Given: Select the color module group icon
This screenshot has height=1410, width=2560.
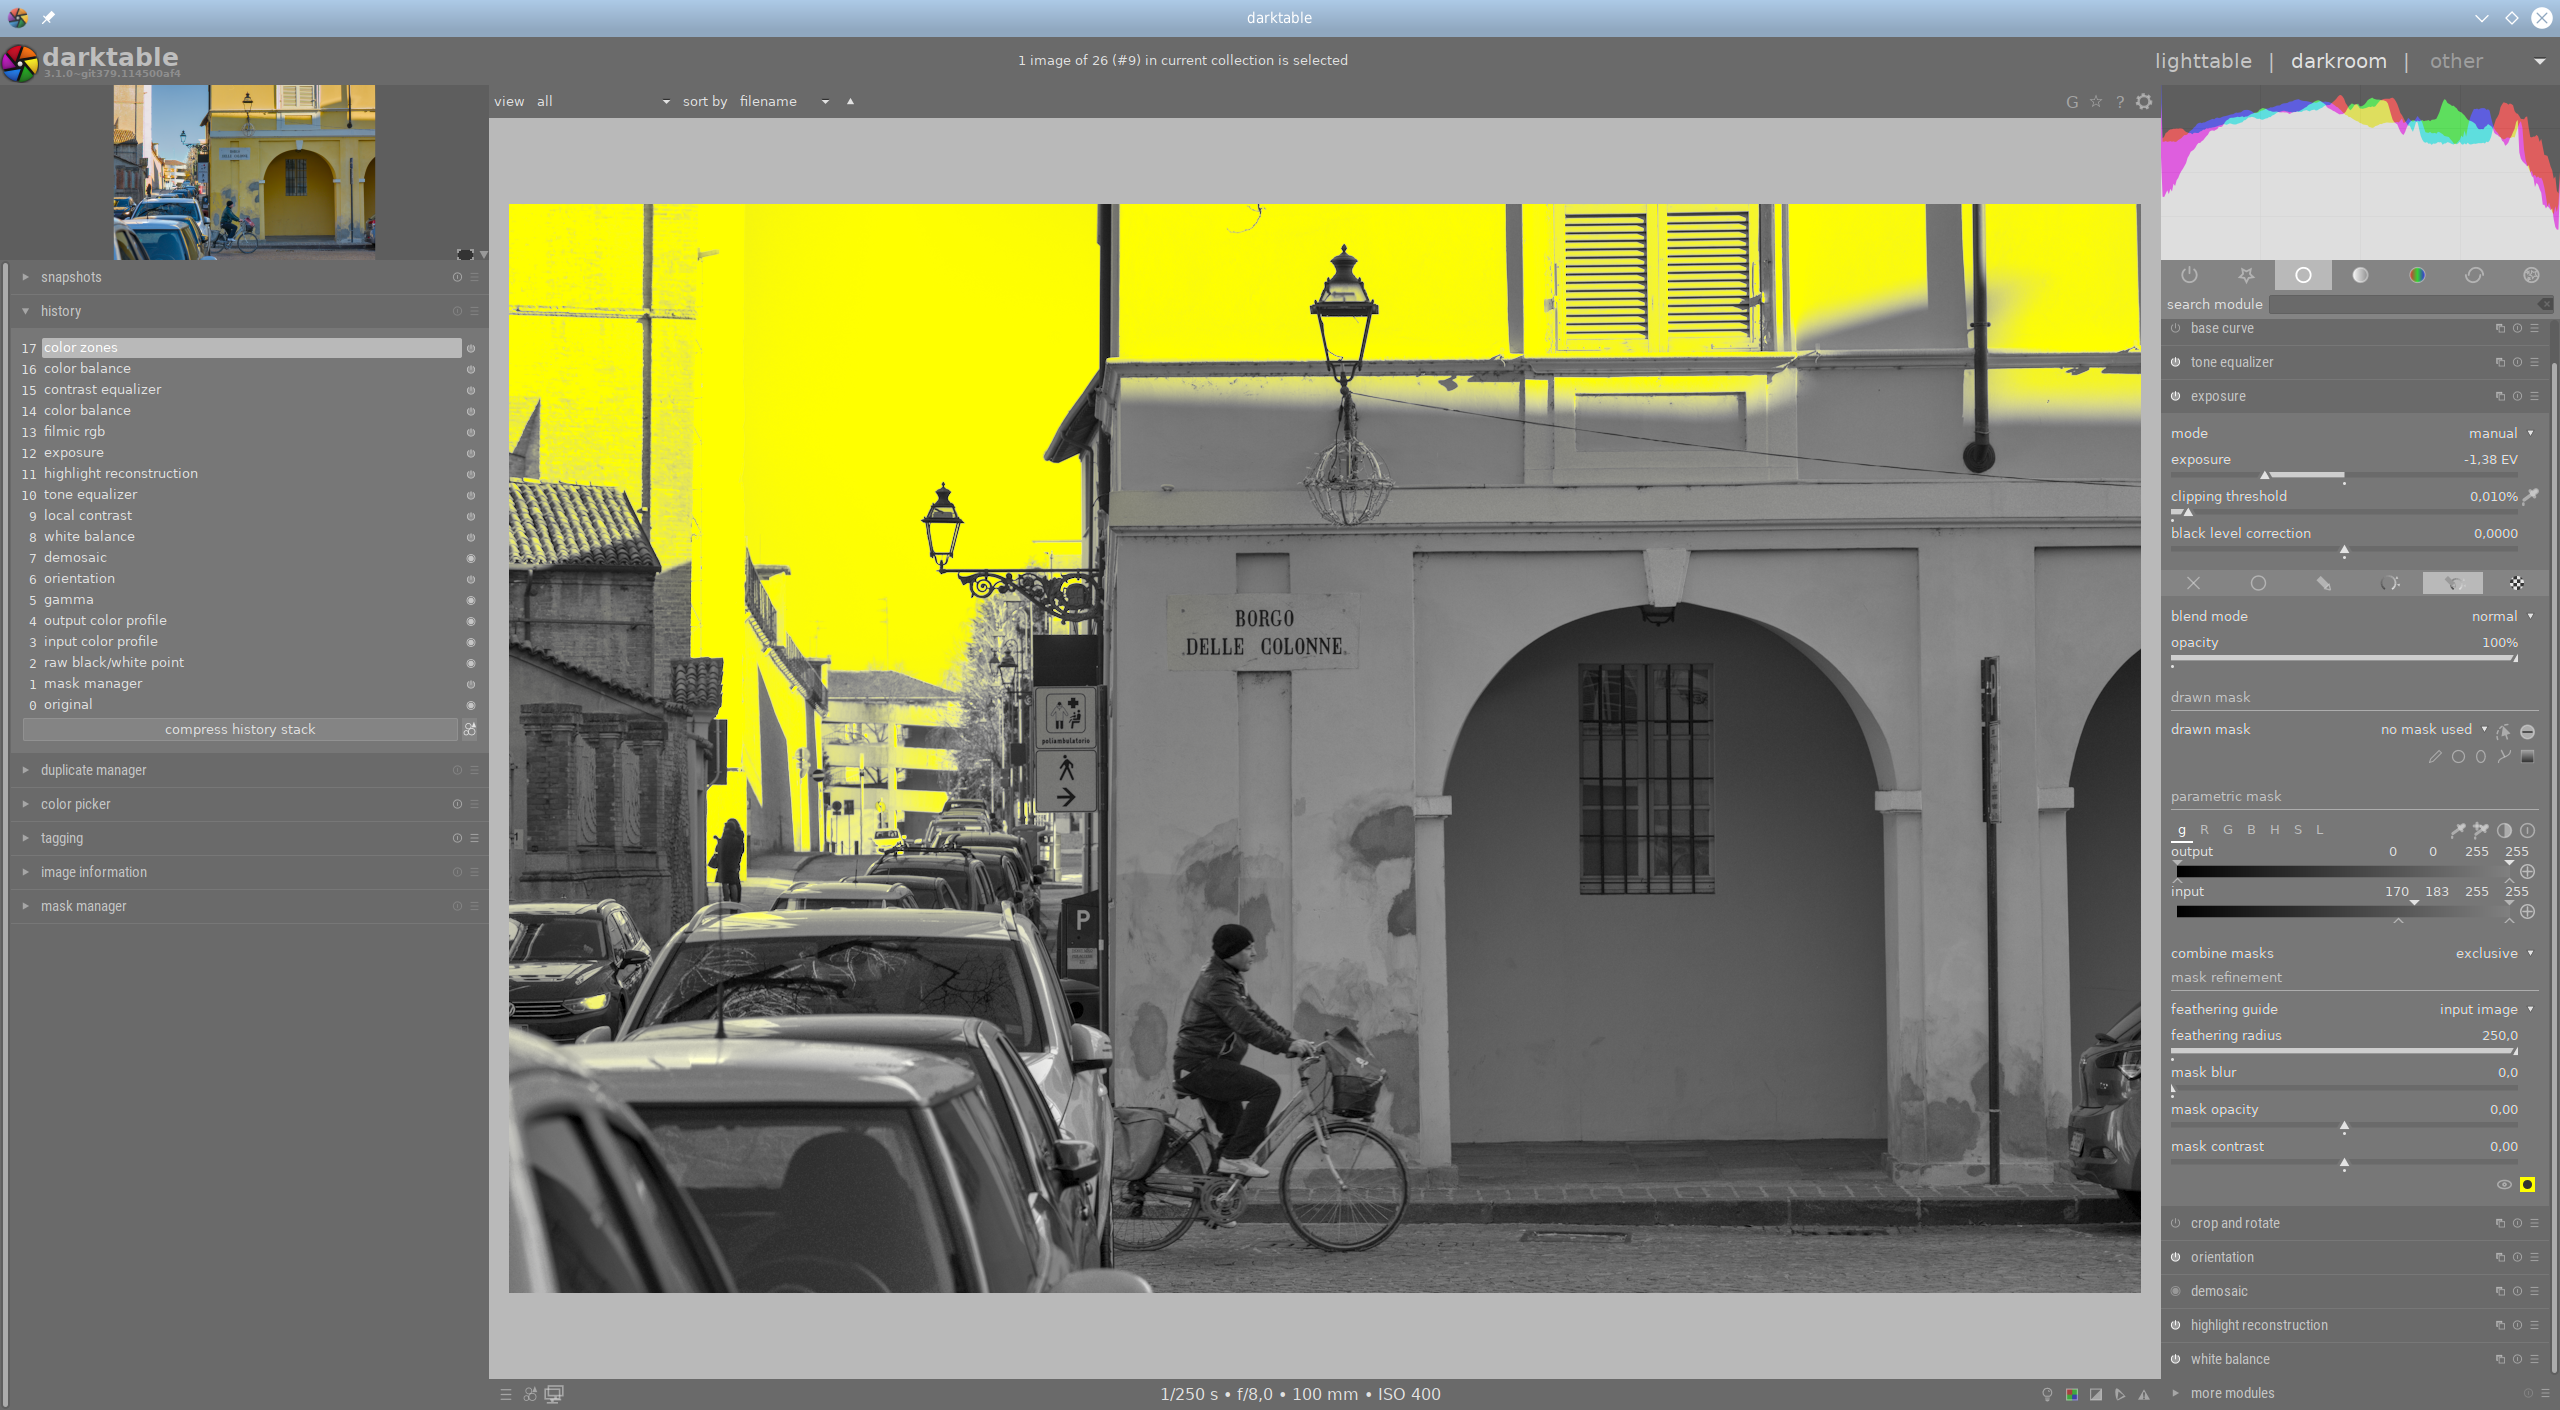Looking at the screenshot, I should click(x=2417, y=275).
